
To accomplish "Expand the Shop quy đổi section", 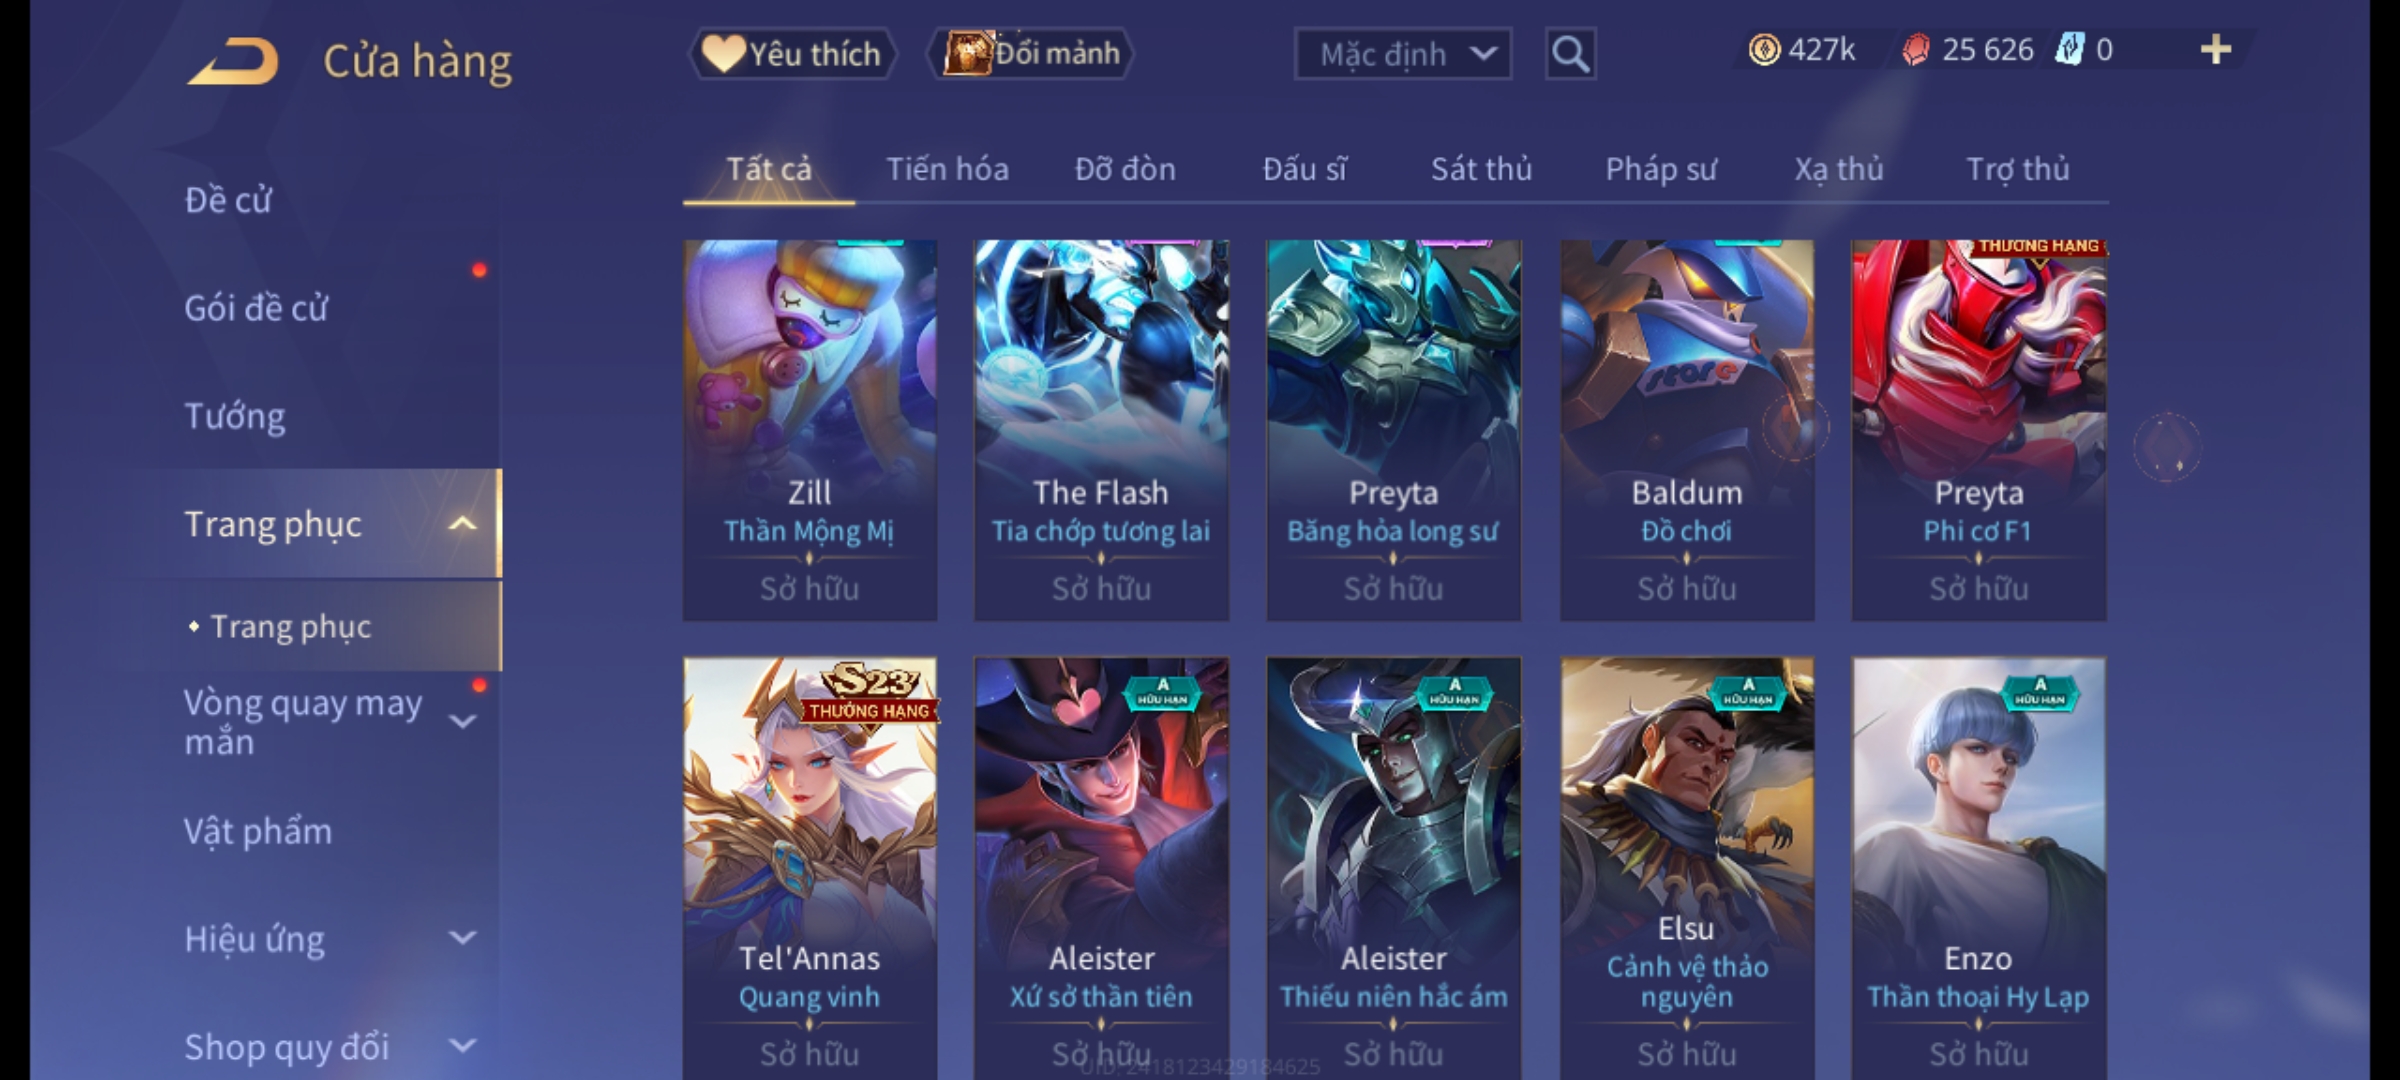I will tap(461, 1046).
